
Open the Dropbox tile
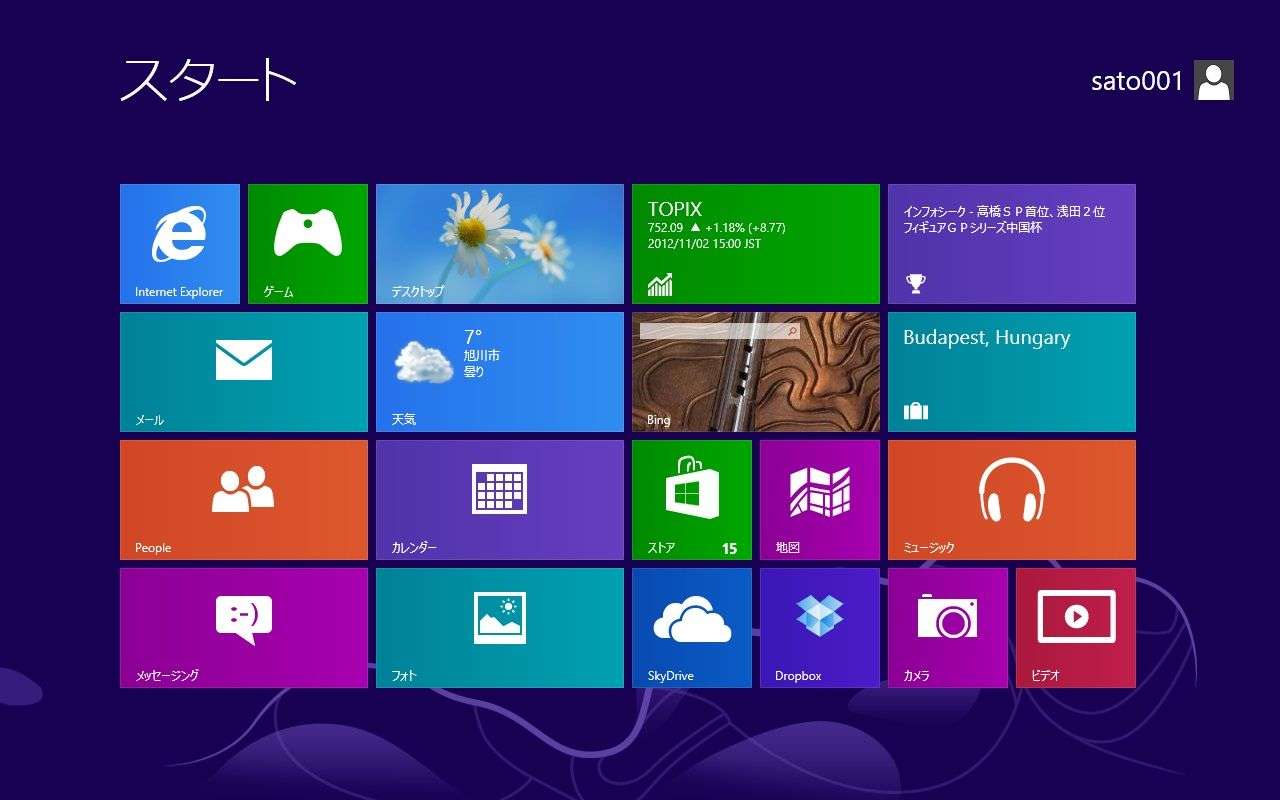pyautogui.click(x=820, y=628)
